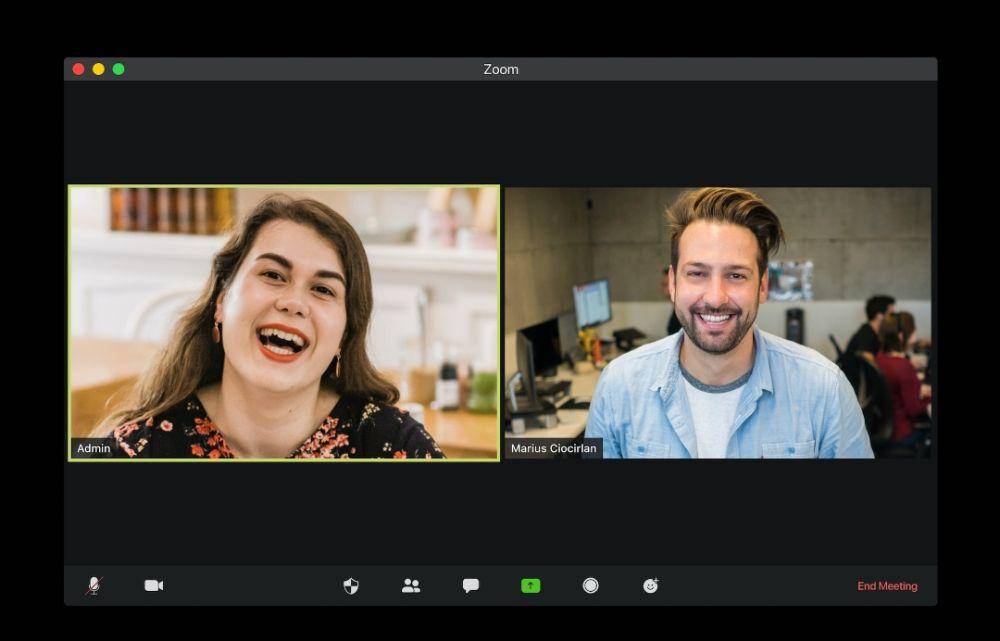Unmute the microphone in the toolbar
Viewport: 1000px width, 641px height.
tap(94, 586)
